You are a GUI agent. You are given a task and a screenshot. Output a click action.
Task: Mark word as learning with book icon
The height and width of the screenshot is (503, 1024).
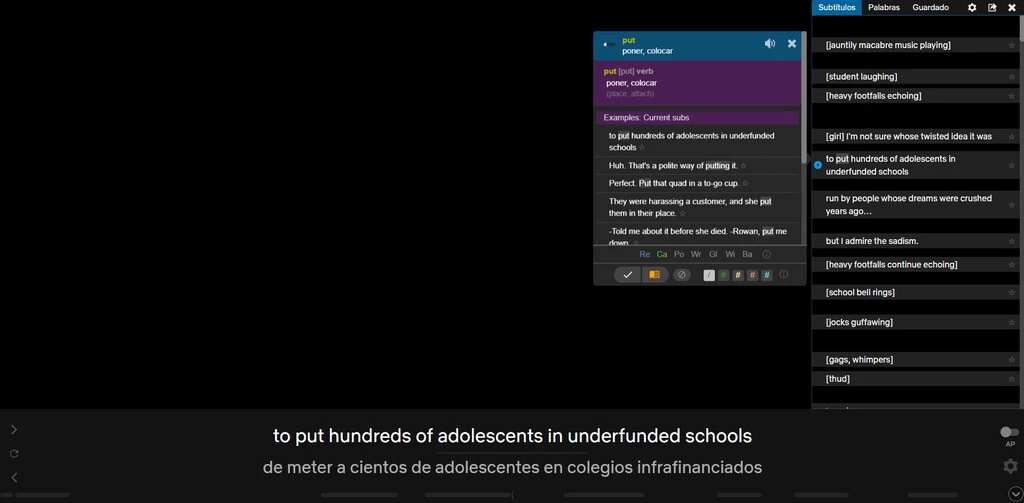tap(654, 275)
